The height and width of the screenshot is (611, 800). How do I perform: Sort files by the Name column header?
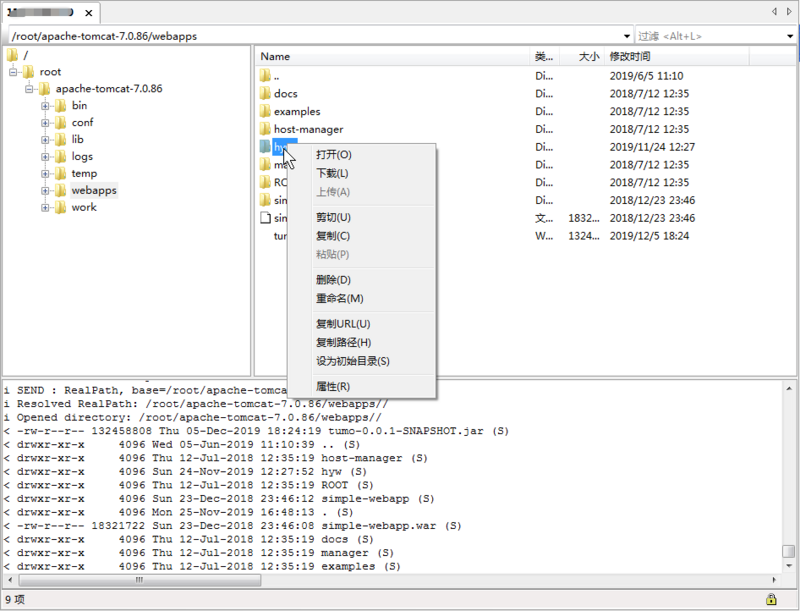[x=392, y=57]
